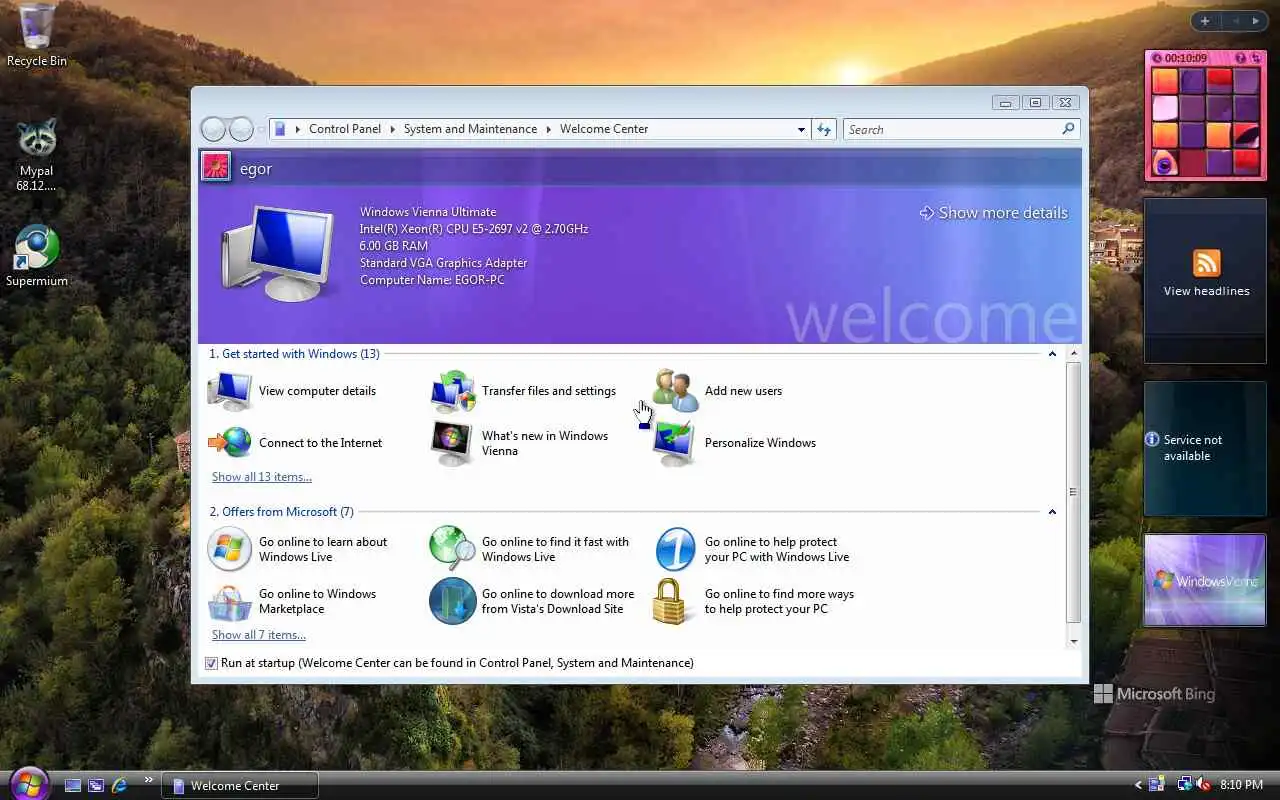
Task: Open Connect to the Internet
Action: pos(295,443)
